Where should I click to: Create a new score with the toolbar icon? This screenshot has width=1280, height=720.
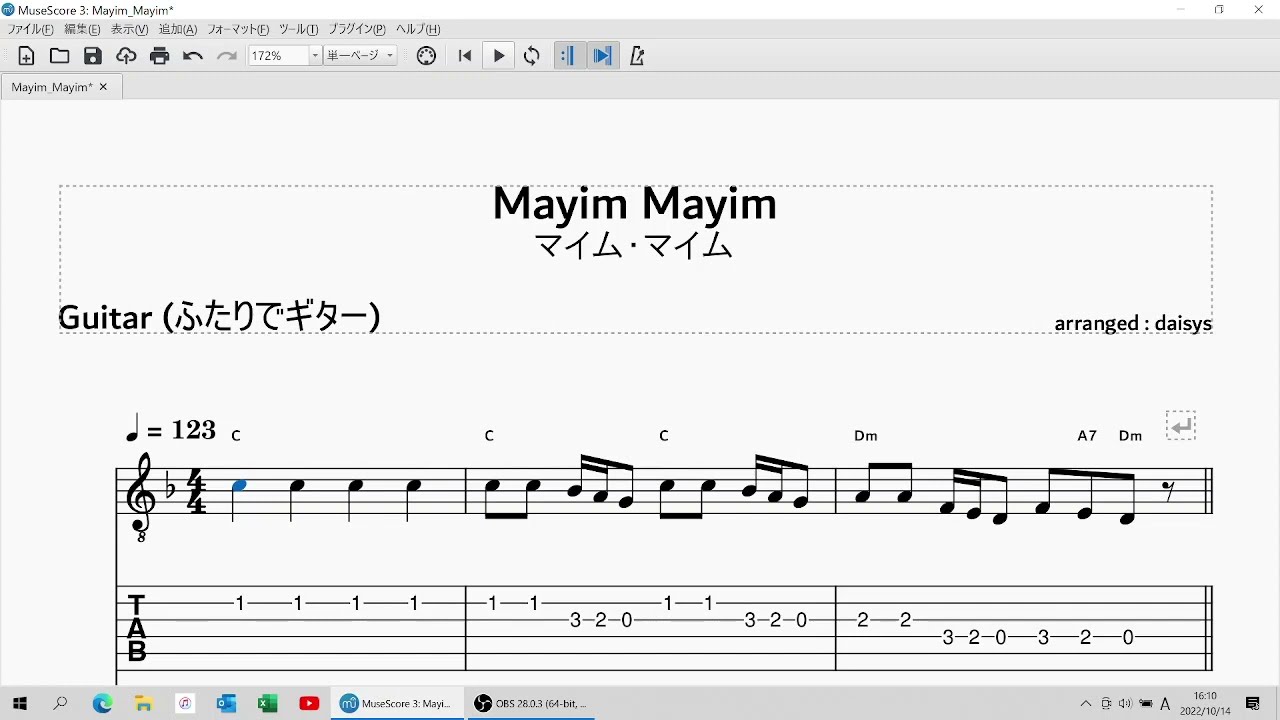[x=26, y=56]
